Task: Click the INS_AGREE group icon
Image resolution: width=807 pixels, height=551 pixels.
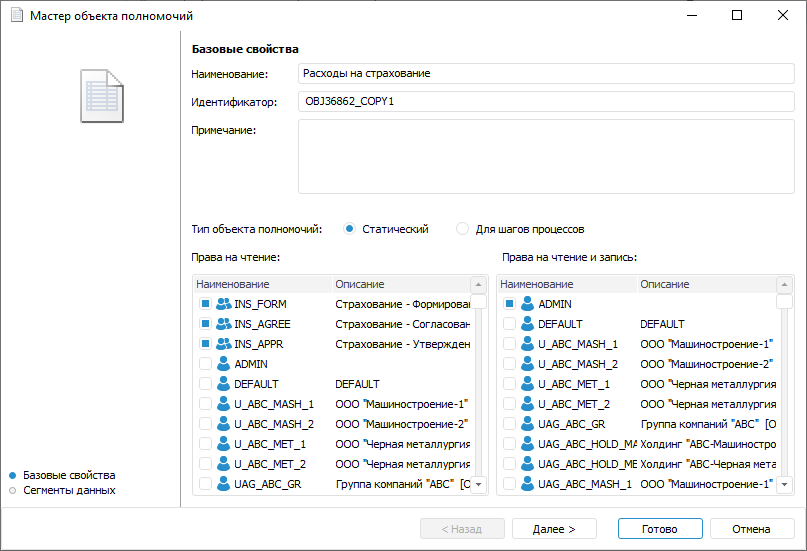Action: click(224, 324)
